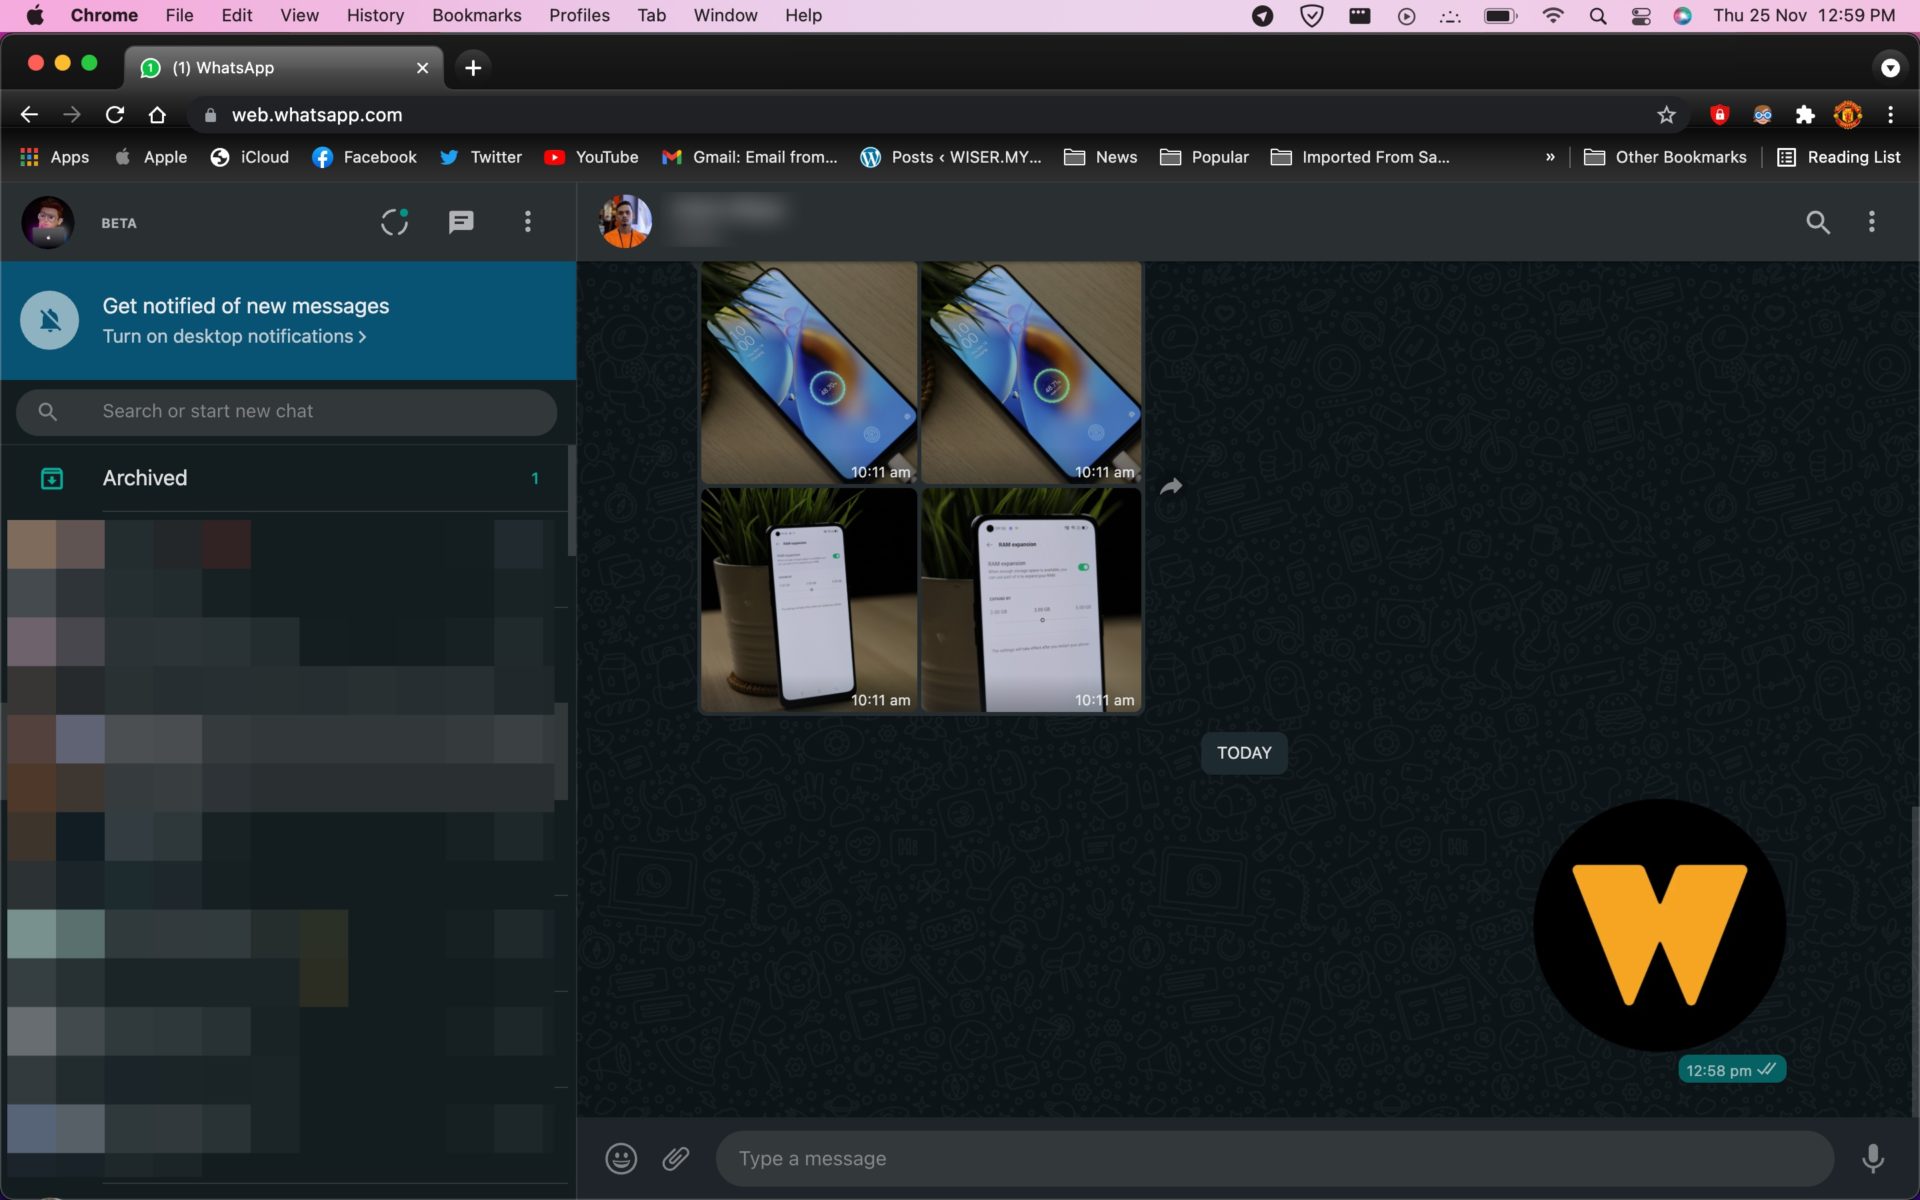Open macOS Control Center toggles
This screenshot has width=1920, height=1200.
point(1641,16)
